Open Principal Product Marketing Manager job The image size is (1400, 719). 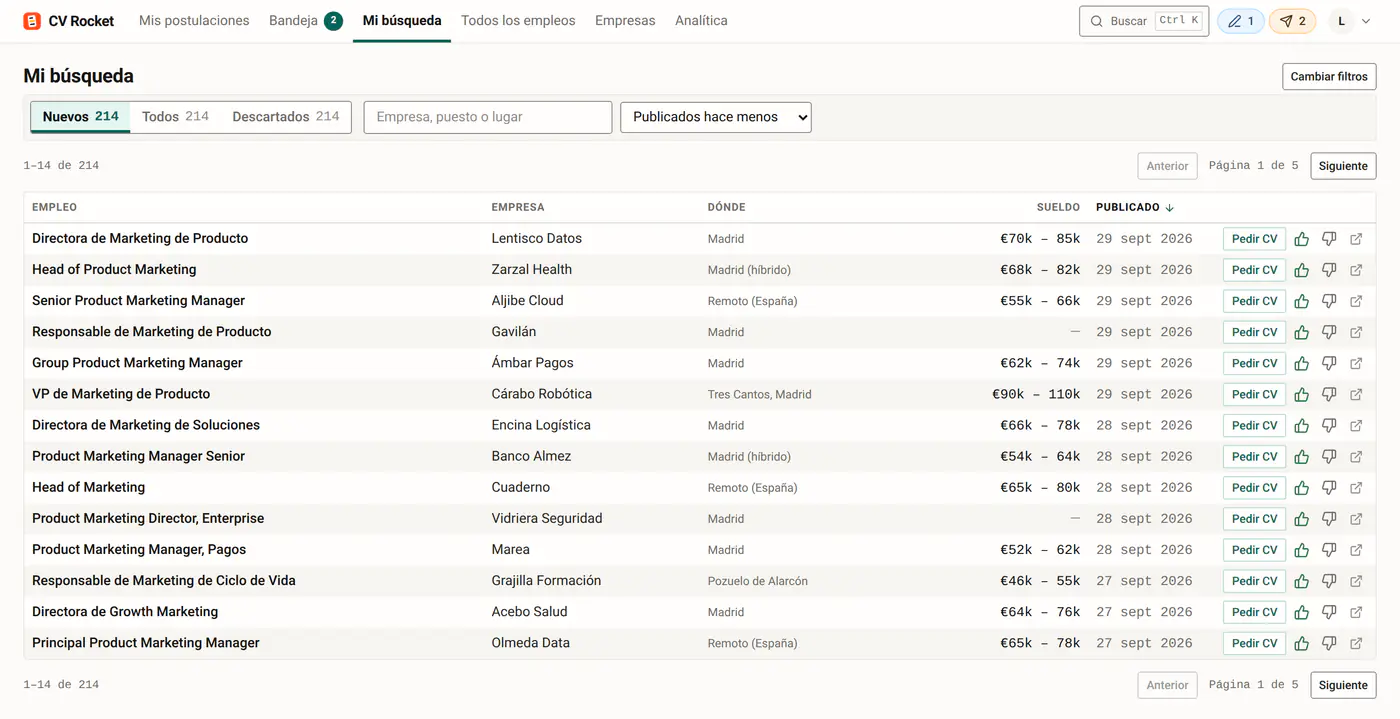146,643
